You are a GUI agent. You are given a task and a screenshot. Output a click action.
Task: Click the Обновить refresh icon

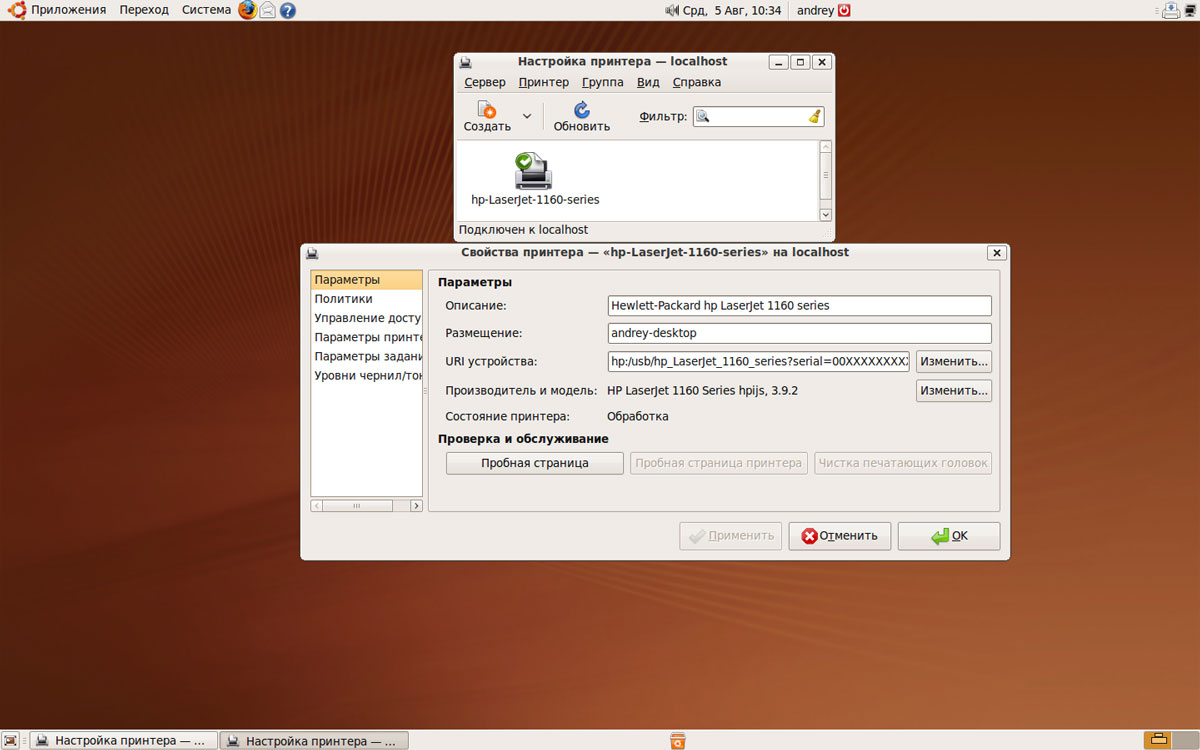581,110
